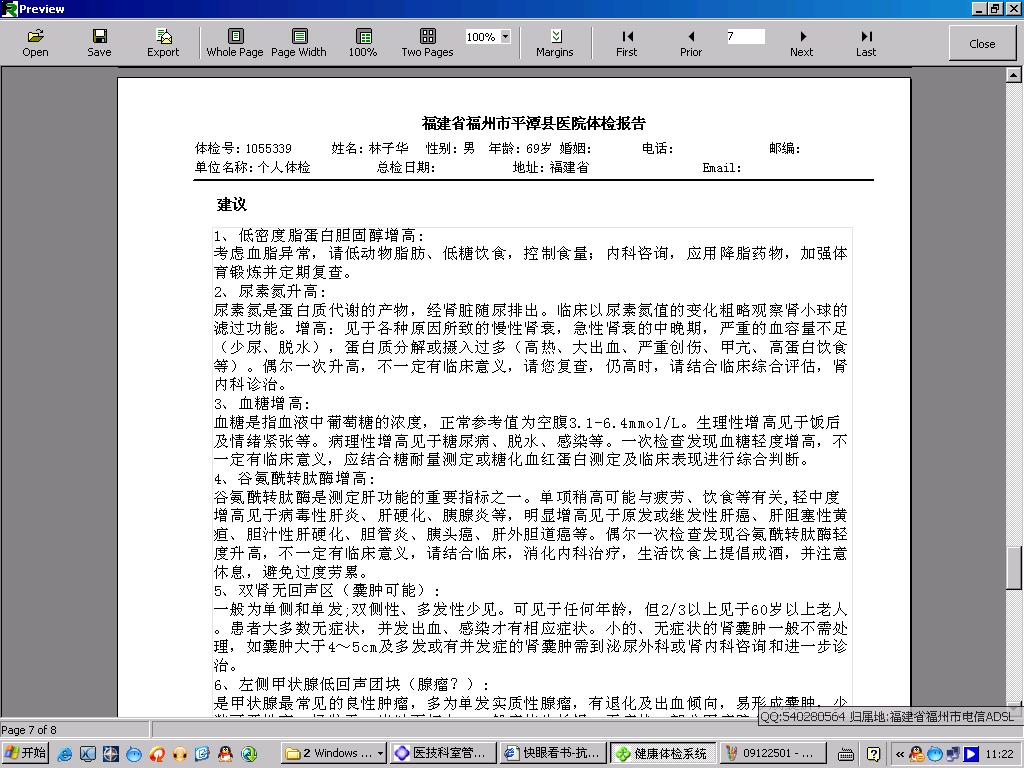Open the 2 Windows taskbar group
The width and height of the screenshot is (1024, 768).
point(334,753)
